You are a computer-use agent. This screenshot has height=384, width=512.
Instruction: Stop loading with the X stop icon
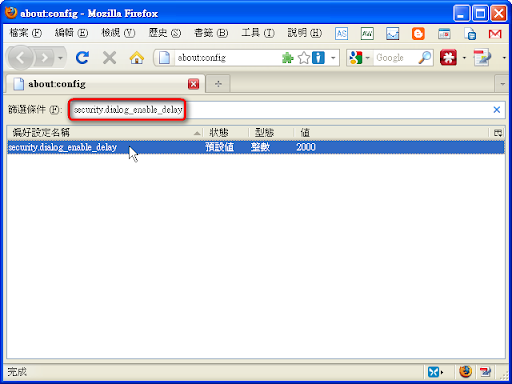tap(109, 58)
